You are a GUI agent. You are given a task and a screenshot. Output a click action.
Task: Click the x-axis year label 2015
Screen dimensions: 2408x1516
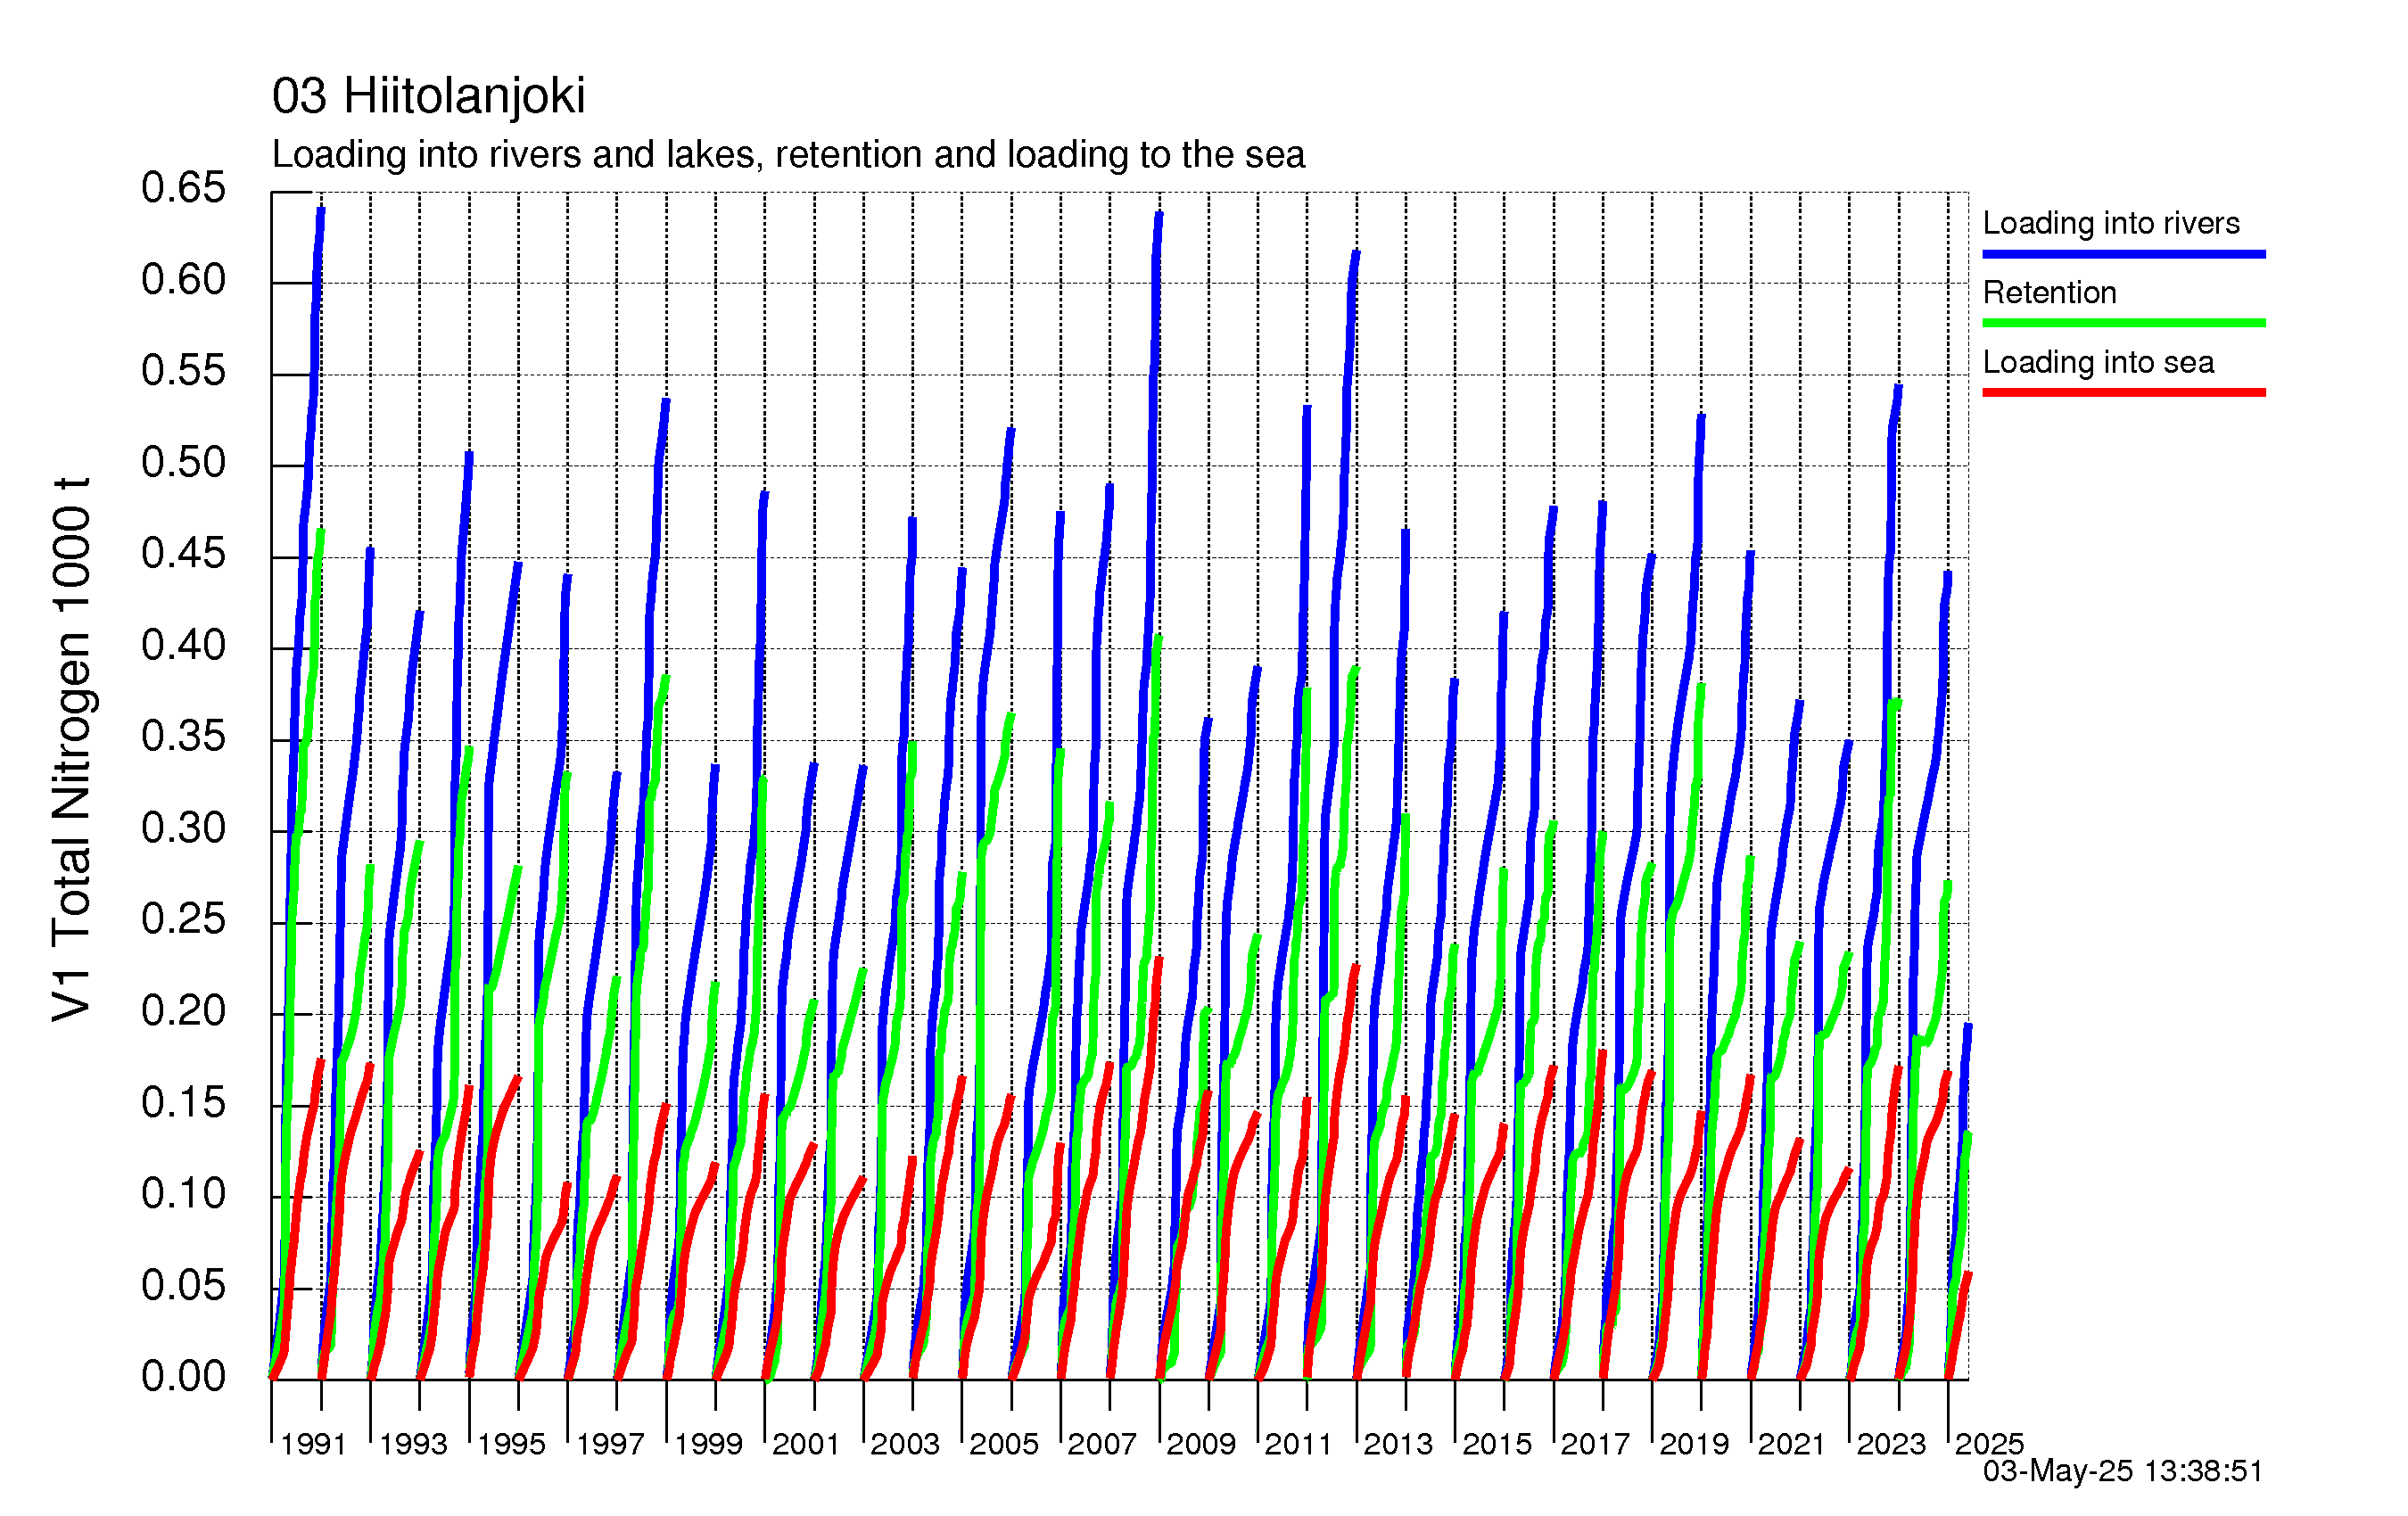(x=1497, y=1444)
